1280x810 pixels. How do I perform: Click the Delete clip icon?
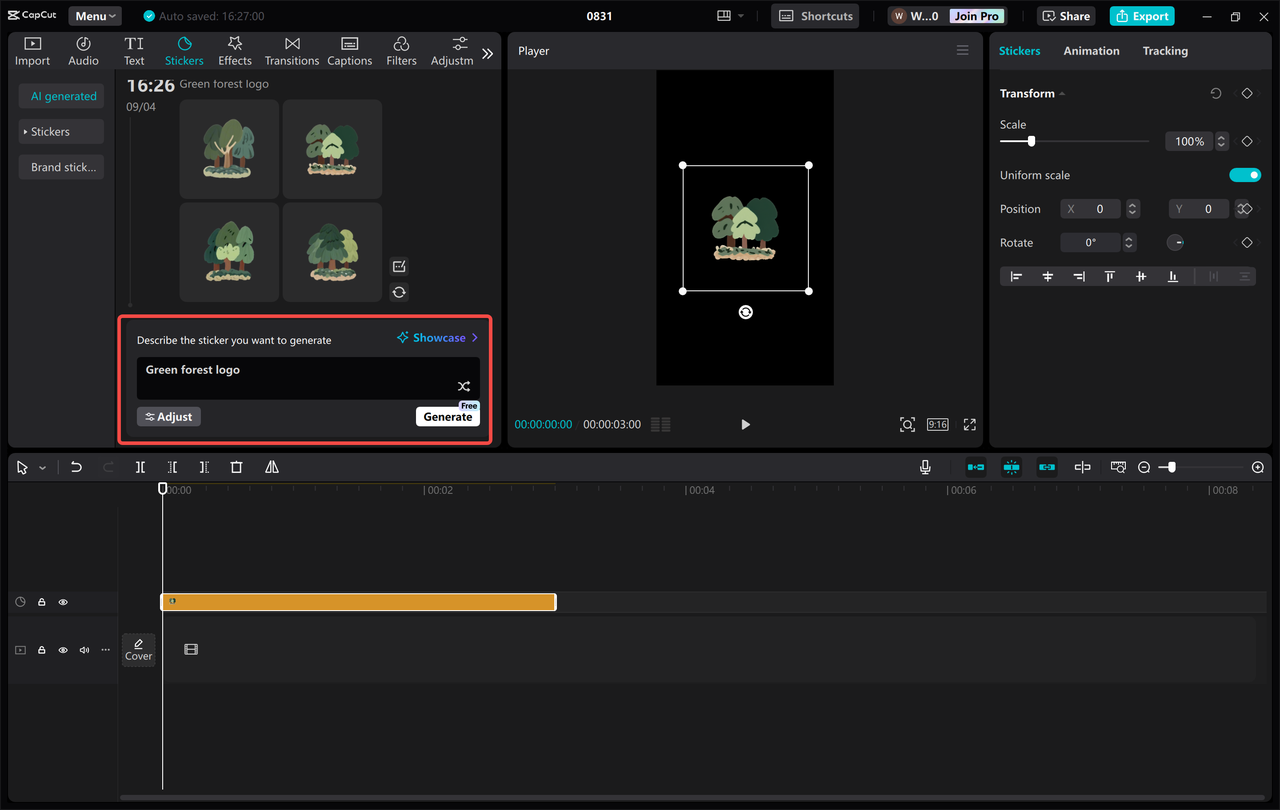pos(236,467)
